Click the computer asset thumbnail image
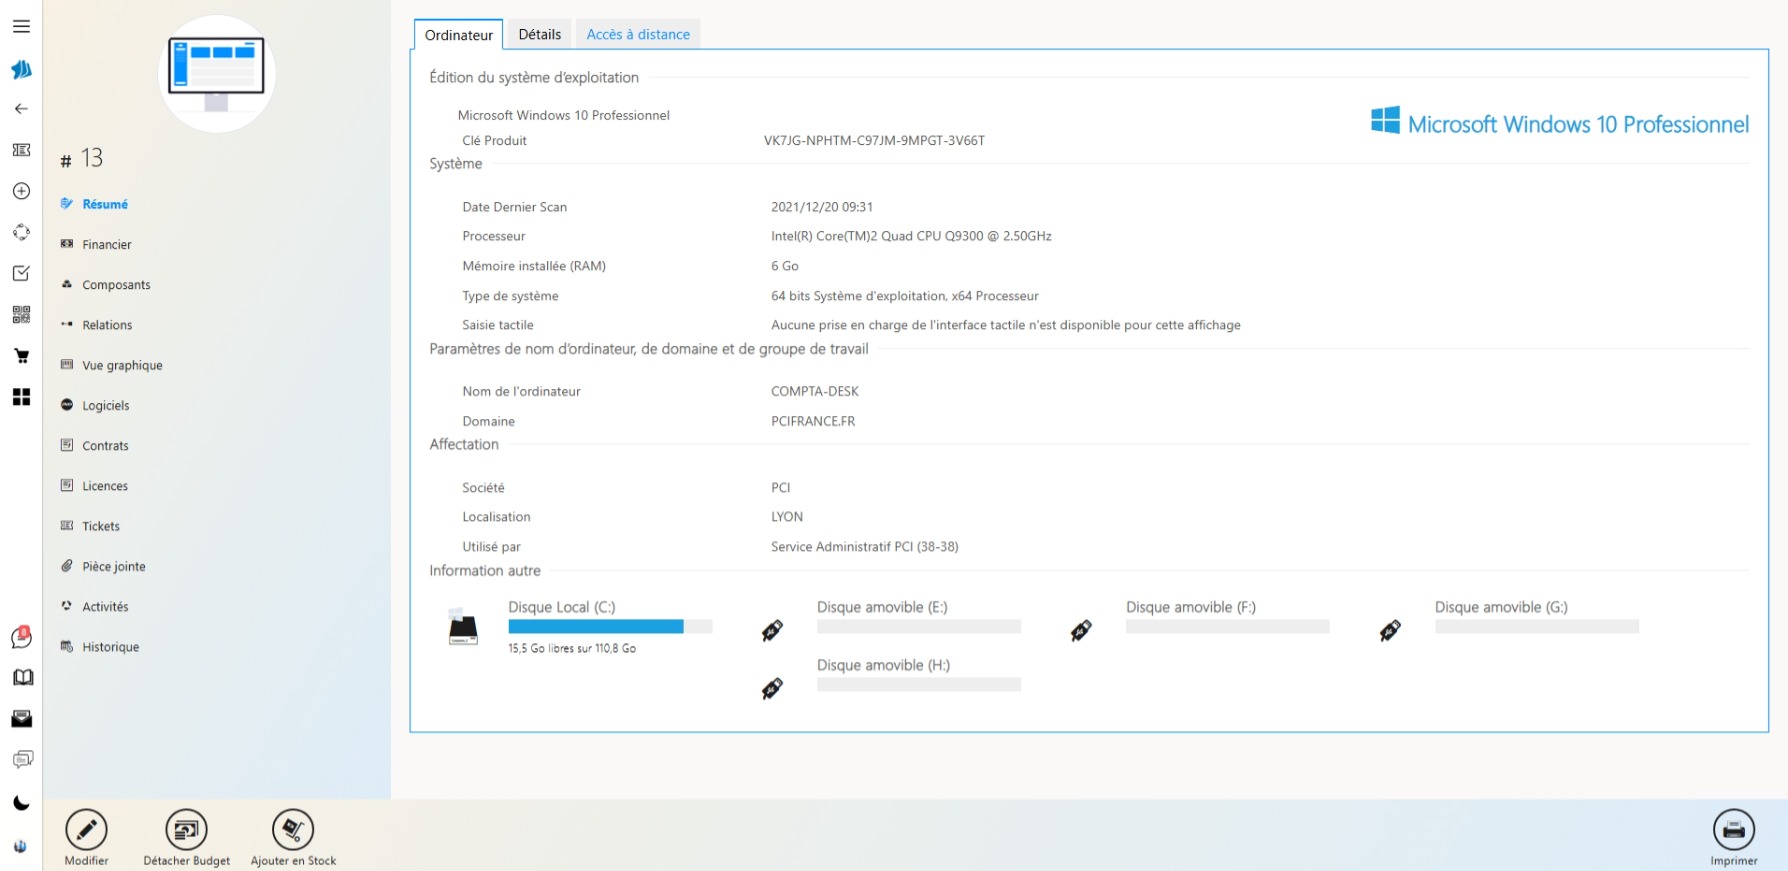The image size is (1788, 871). click(x=217, y=74)
